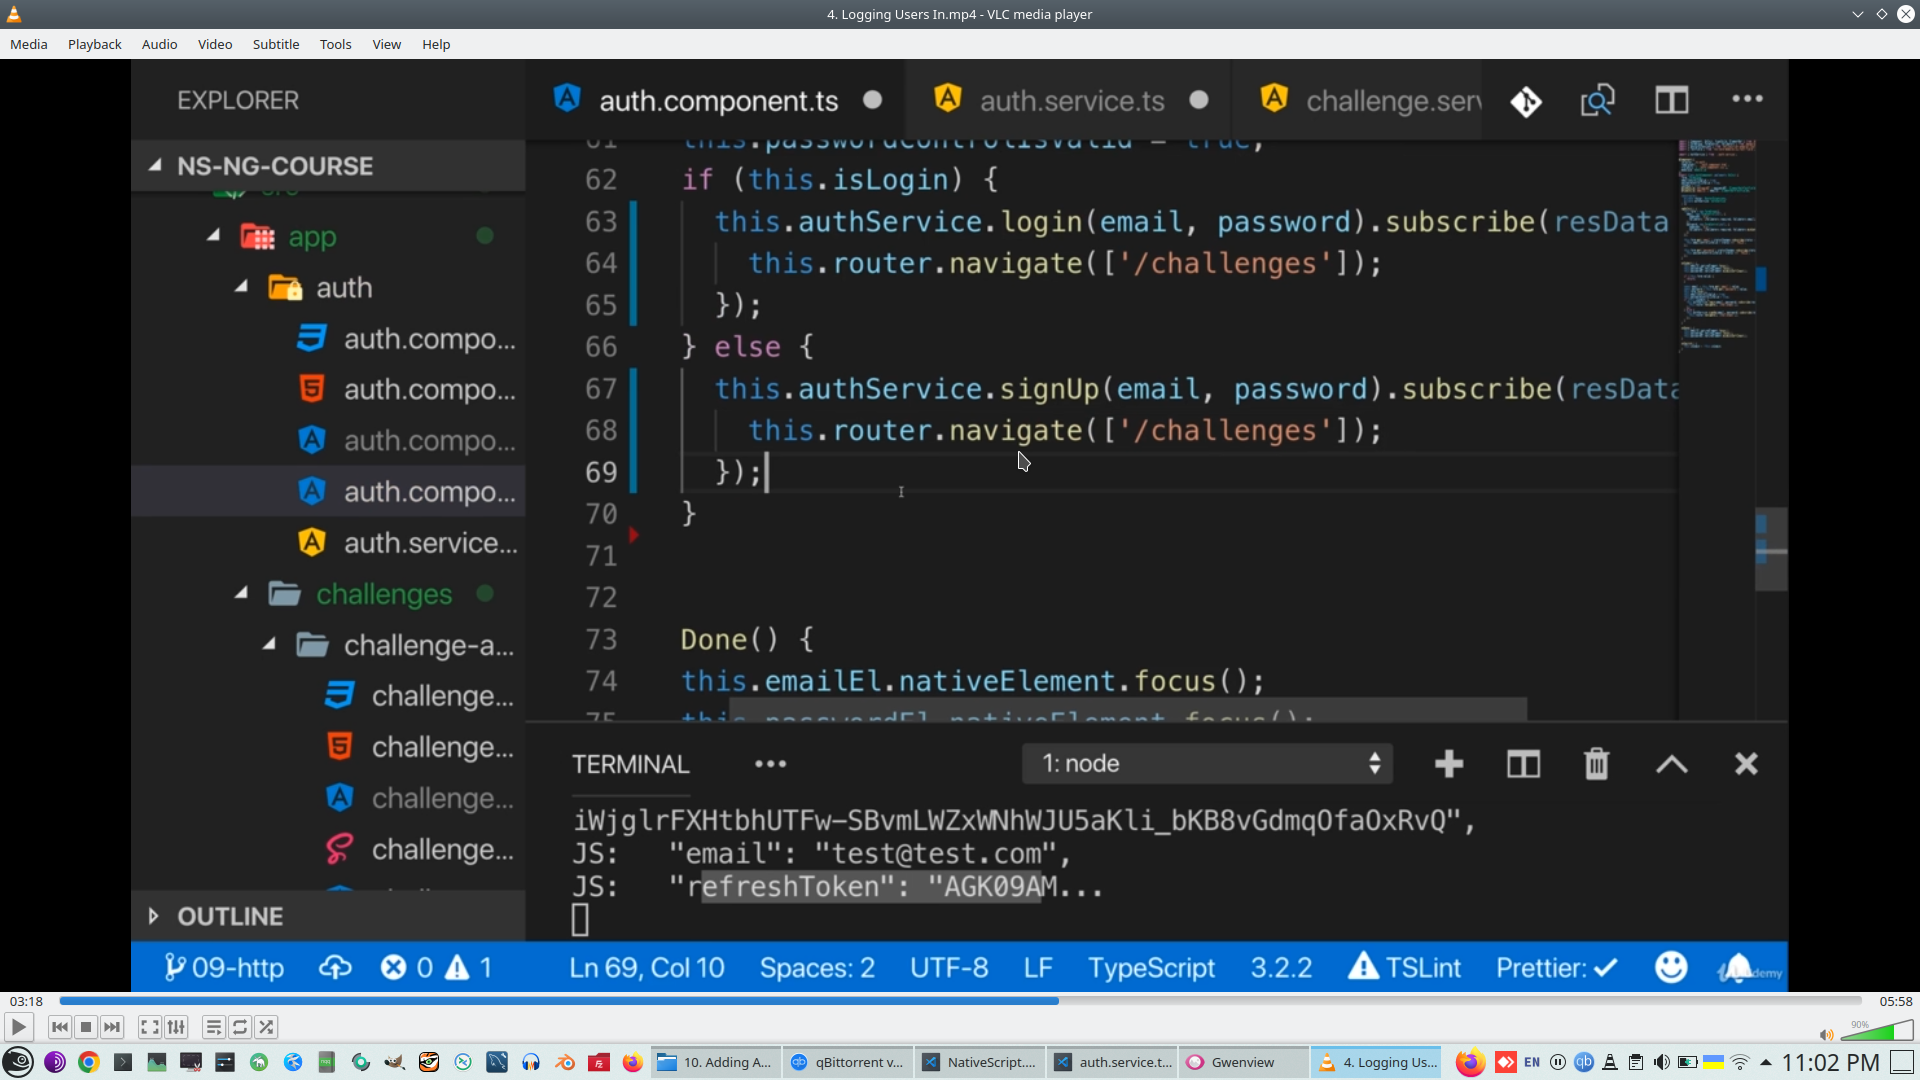Expand the system tray hidden icons arrow
This screenshot has width=1920, height=1080.
tap(1766, 1062)
